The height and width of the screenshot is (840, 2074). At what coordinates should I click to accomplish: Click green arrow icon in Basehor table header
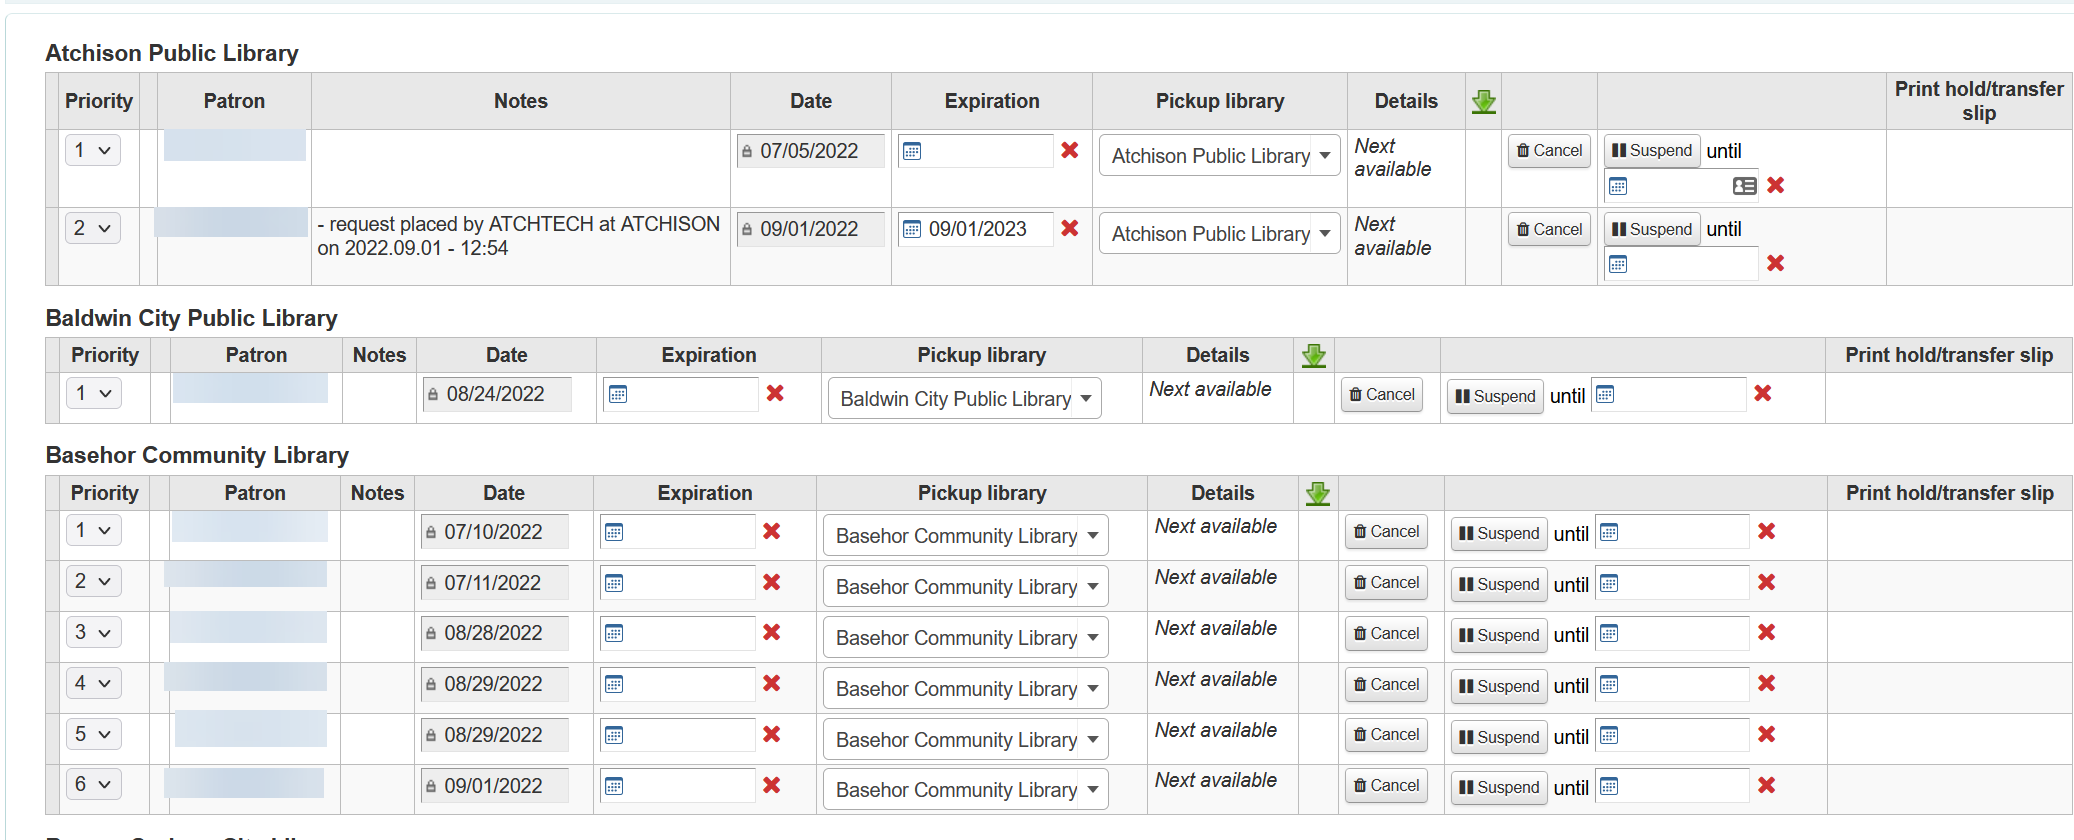click(1317, 493)
